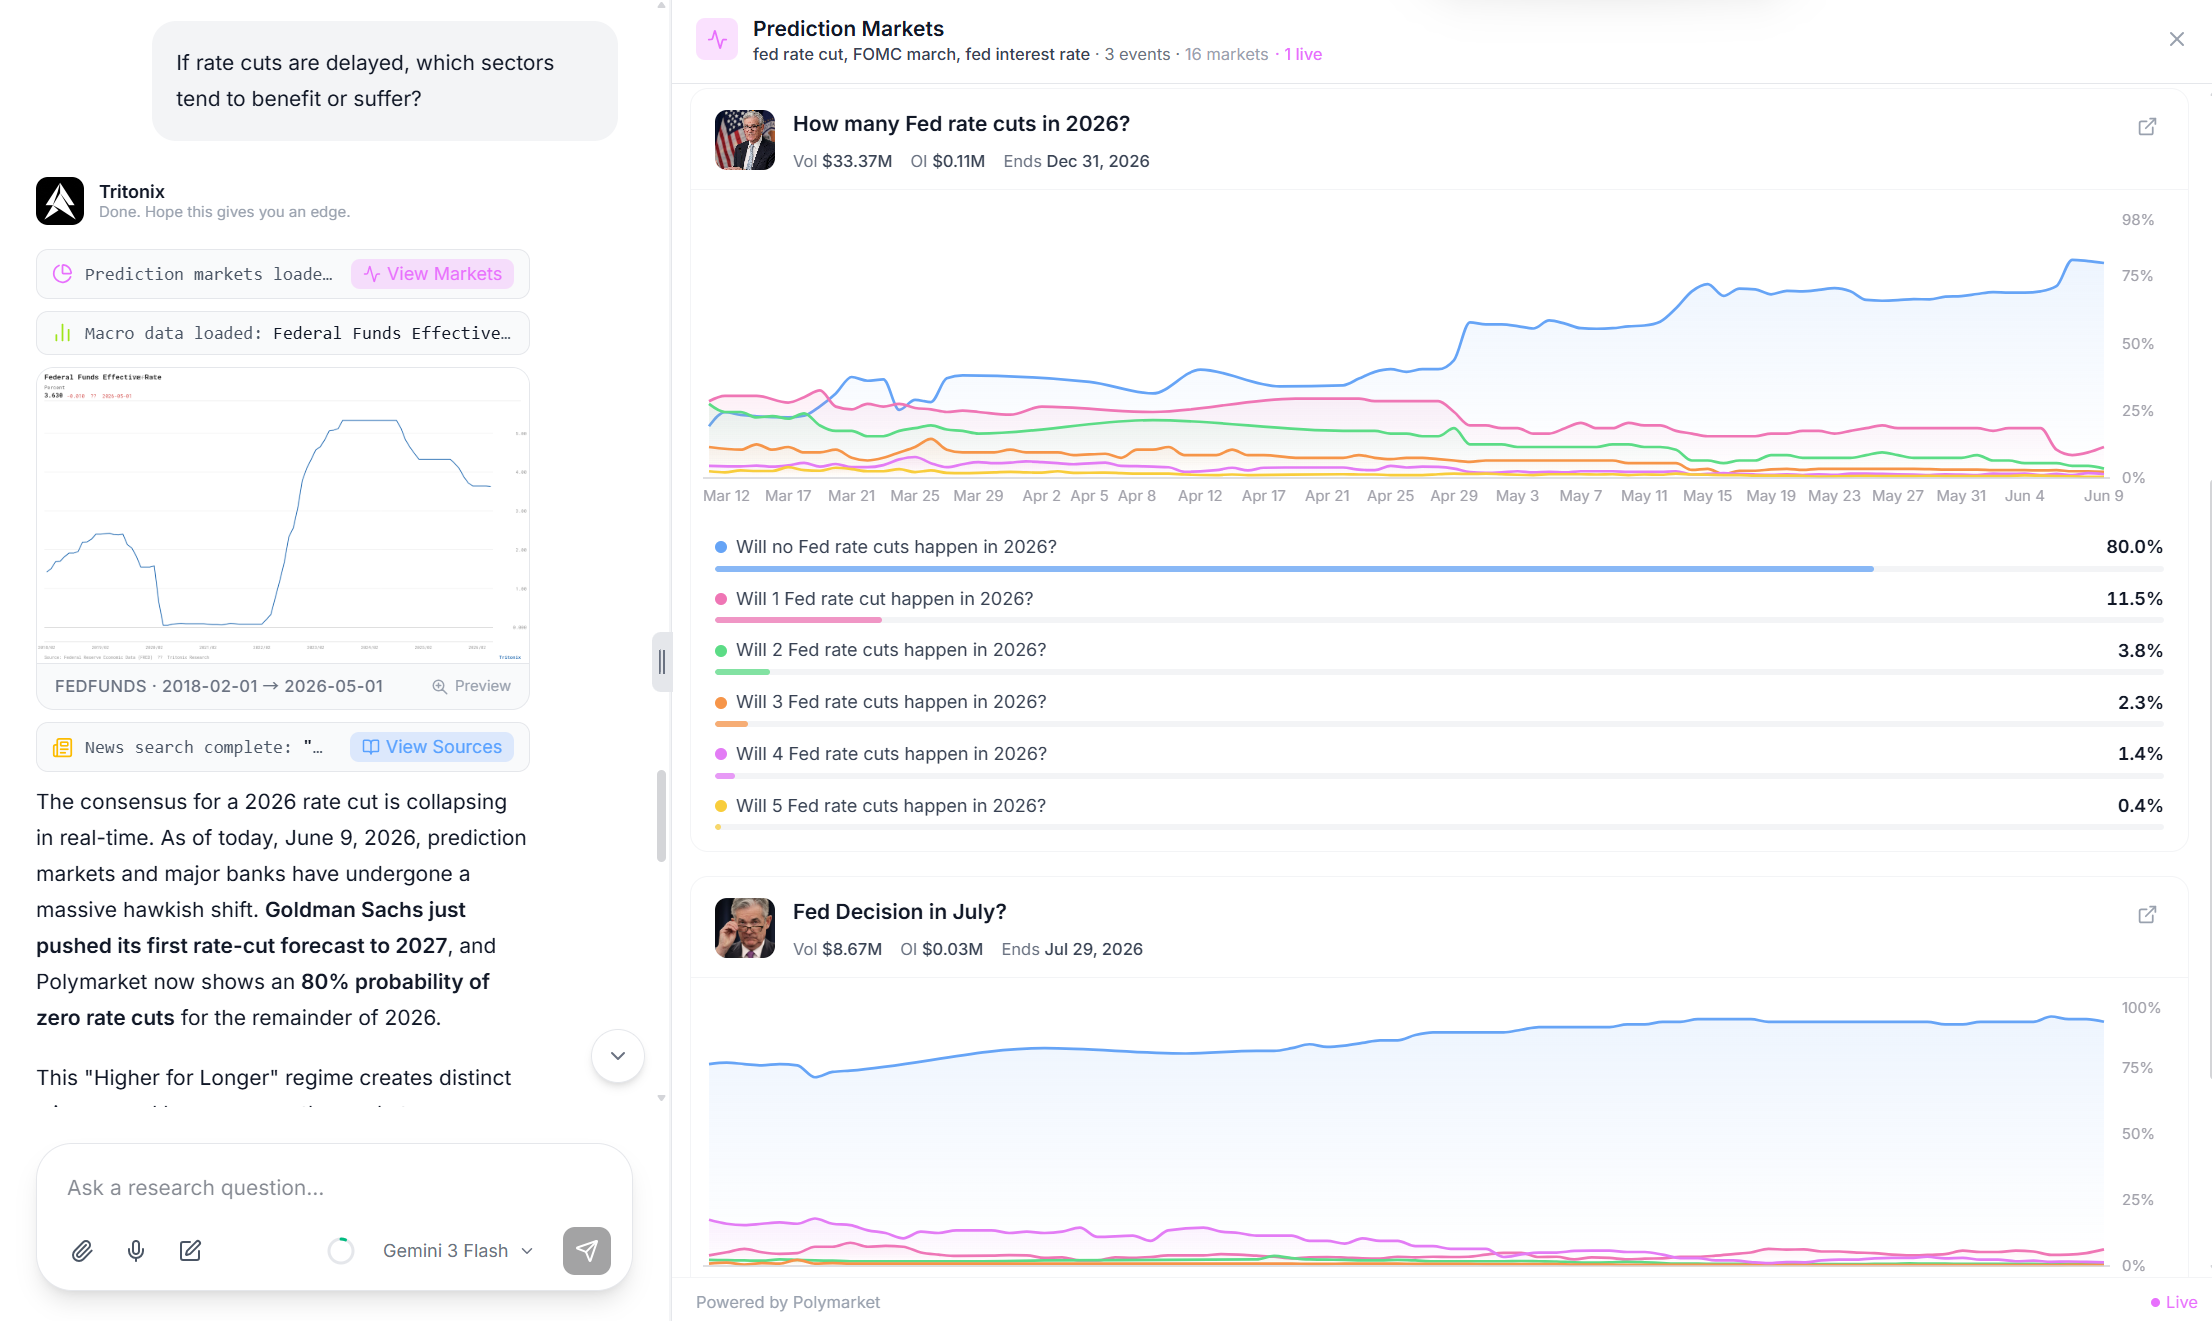The image size is (2212, 1321).
Task: Activate the microphone voice input icon
Action: (x=136, y=1250)
